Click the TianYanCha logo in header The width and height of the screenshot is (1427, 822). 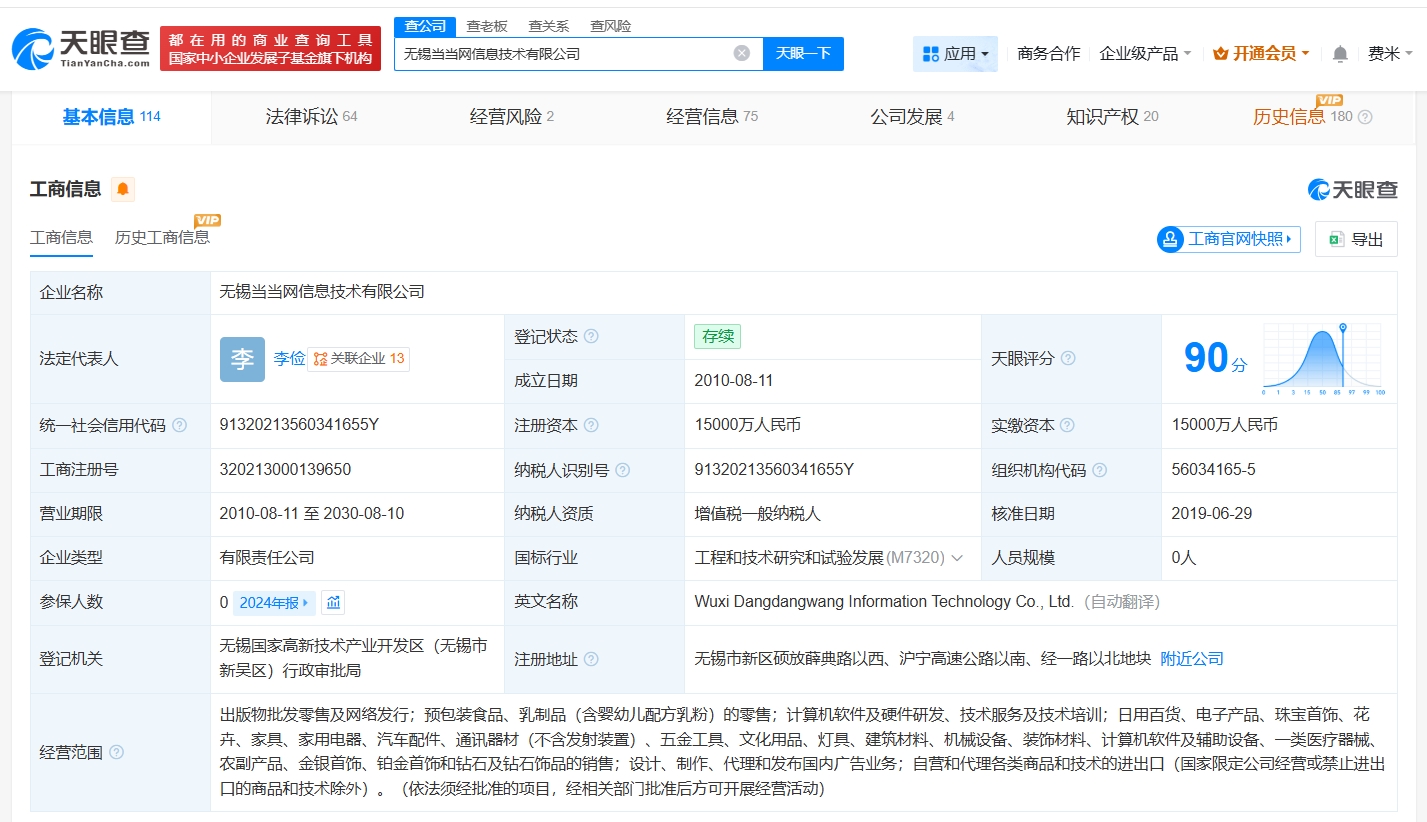80,48
